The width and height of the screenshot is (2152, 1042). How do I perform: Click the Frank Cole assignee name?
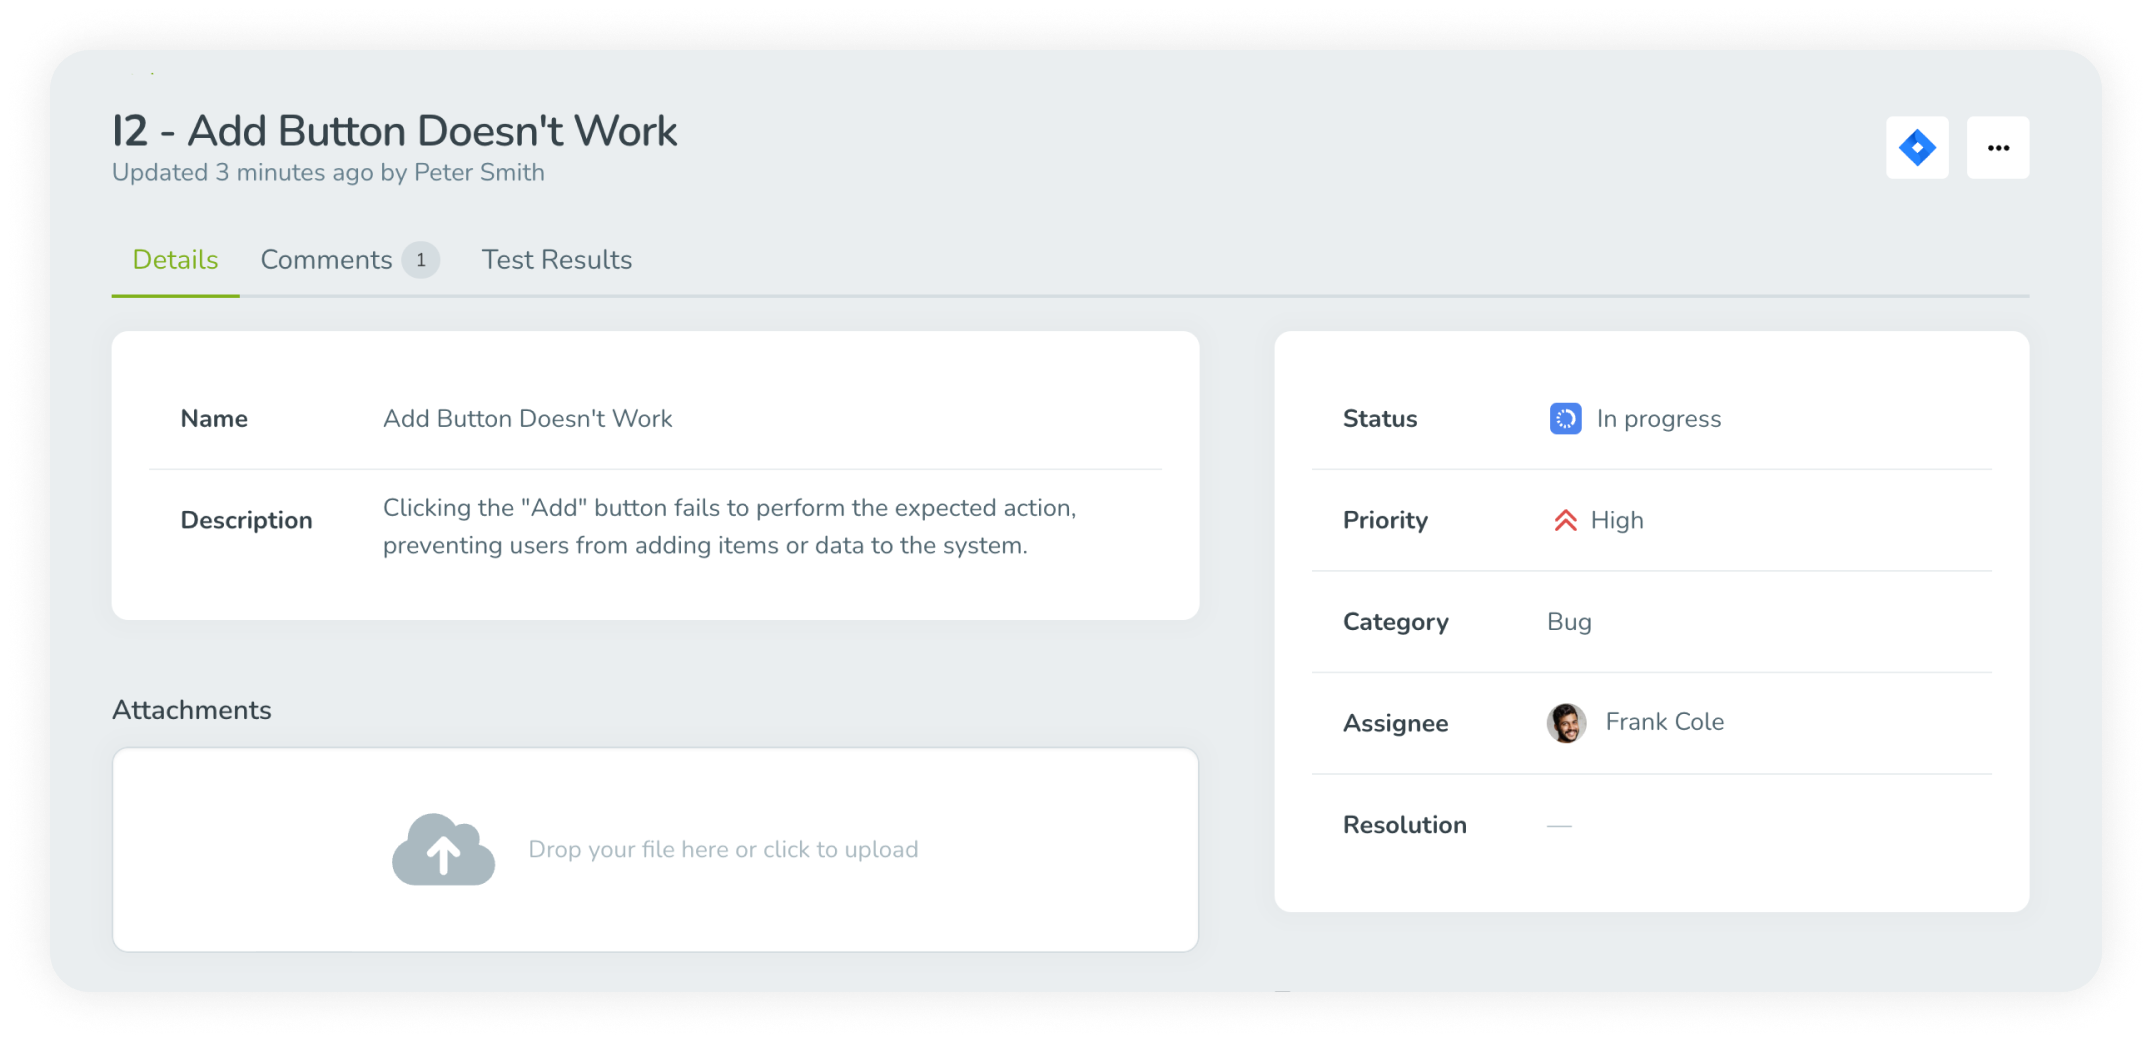pyautogui.click(x=1665, y=722)
